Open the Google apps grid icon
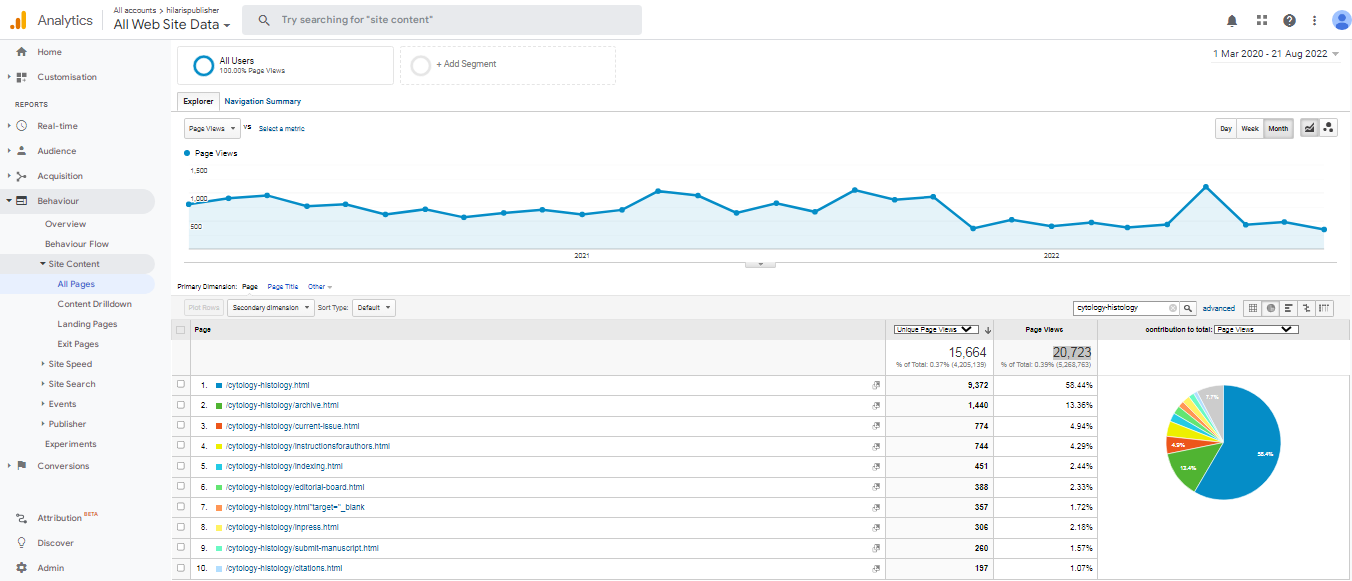Viewport: 1352px width, 581px height. point(1261,20)
